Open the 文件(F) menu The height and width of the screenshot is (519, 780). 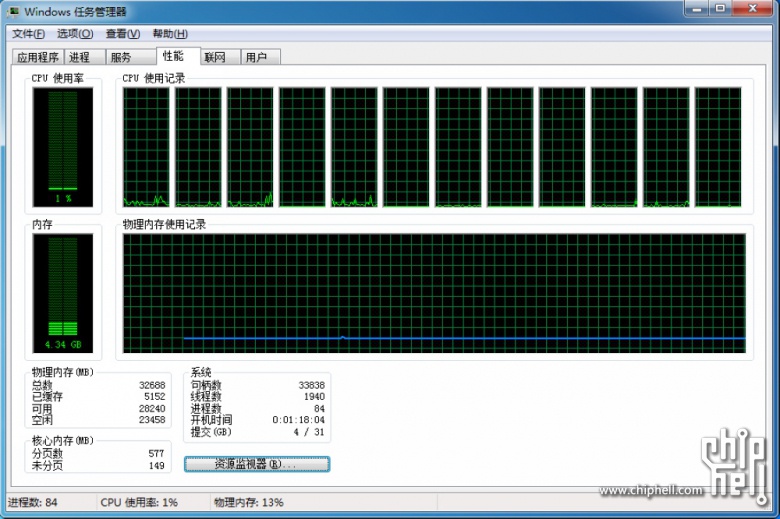click(x=28, y=34)
